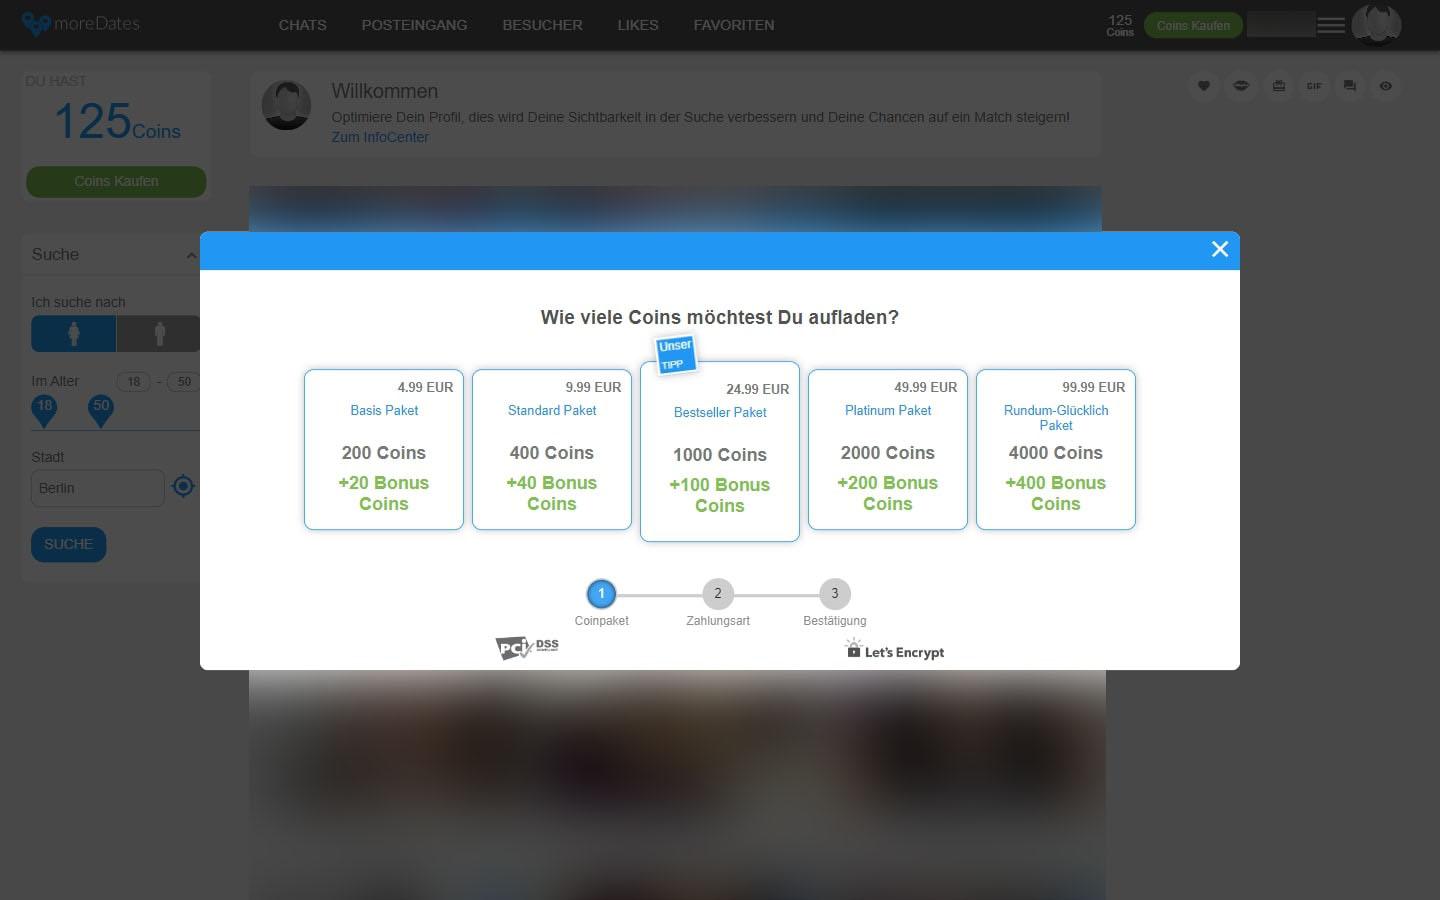1440x900 pixels.
Task: Collapse the Suche panel
Action: tap(191, 255)
